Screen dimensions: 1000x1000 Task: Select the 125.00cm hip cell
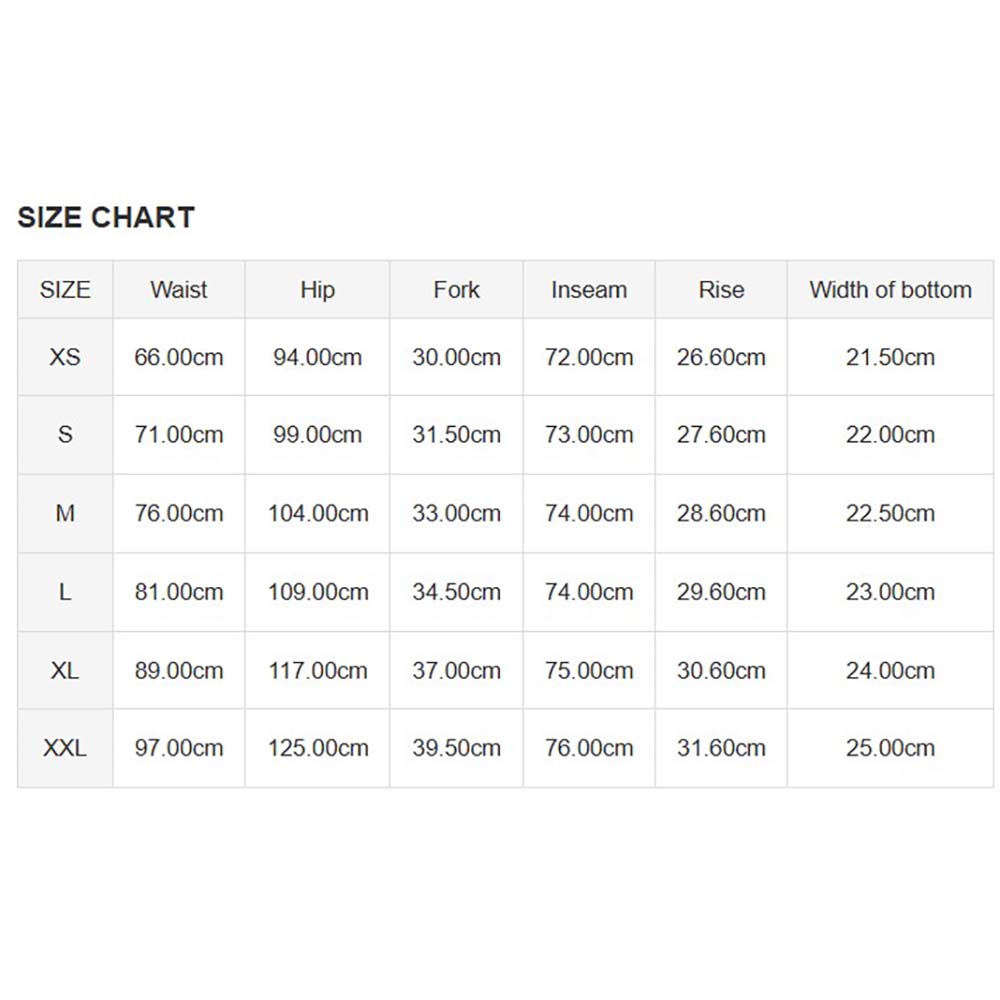point(318,748)
